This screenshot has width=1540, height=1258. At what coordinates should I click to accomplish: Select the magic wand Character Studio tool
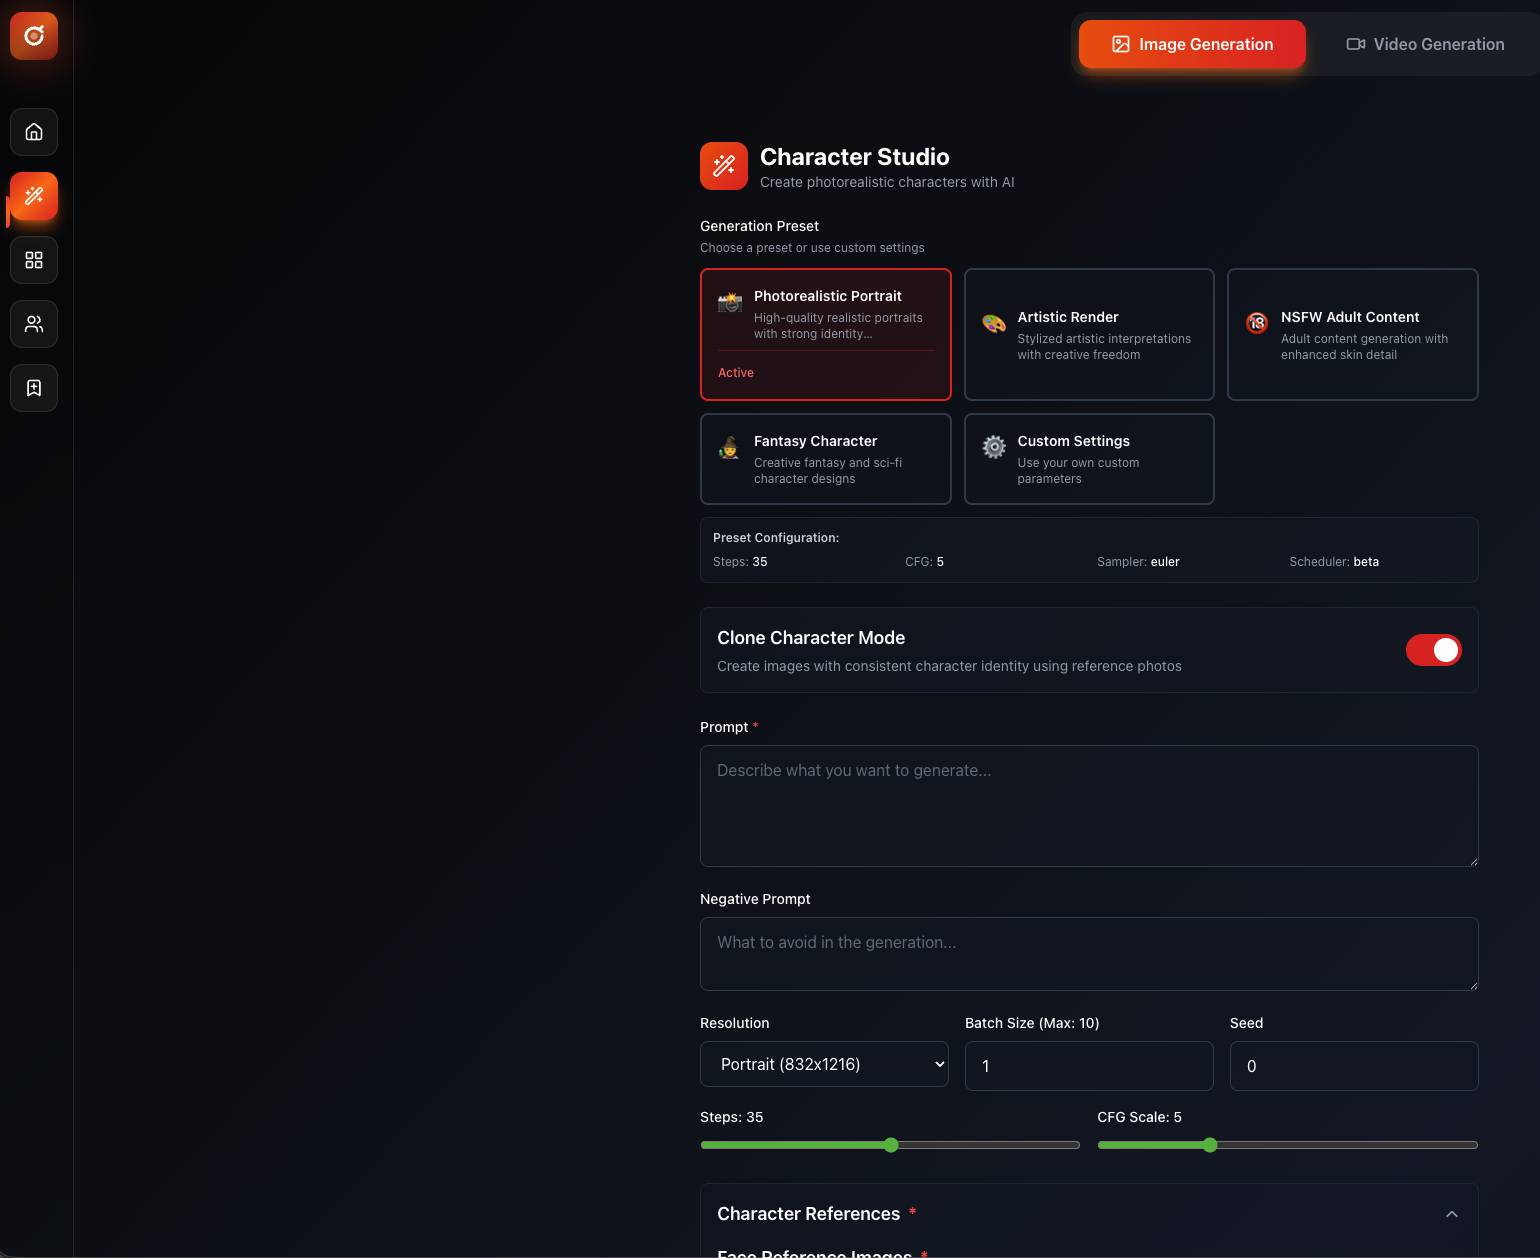click(x=33, y=196)
